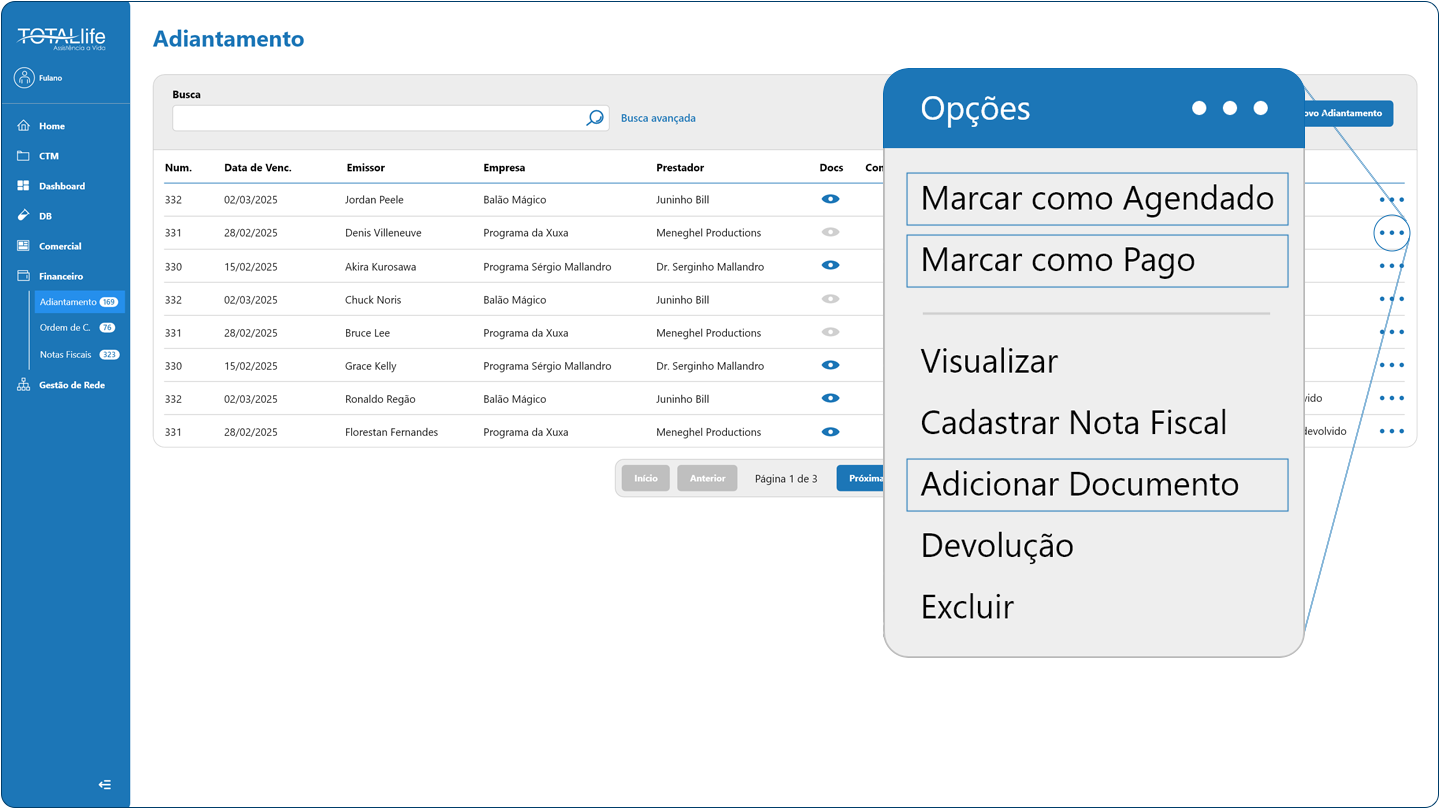The width and height of the screenshot is (1440, 809).
Task: View docs for Jordan Peele row
Action: tap(830, 199)
